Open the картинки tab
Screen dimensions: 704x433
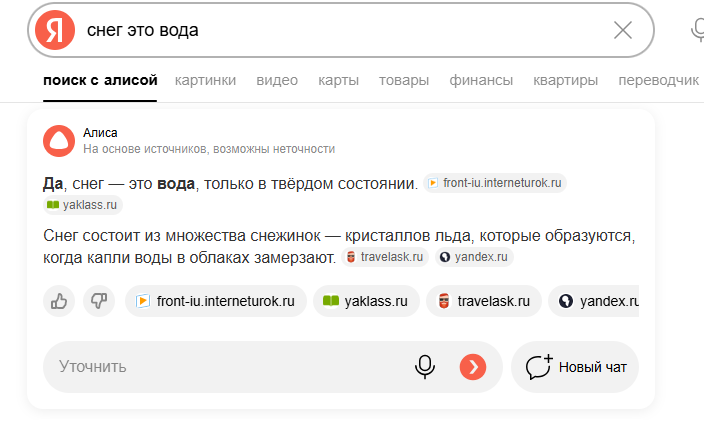(205, 80)
